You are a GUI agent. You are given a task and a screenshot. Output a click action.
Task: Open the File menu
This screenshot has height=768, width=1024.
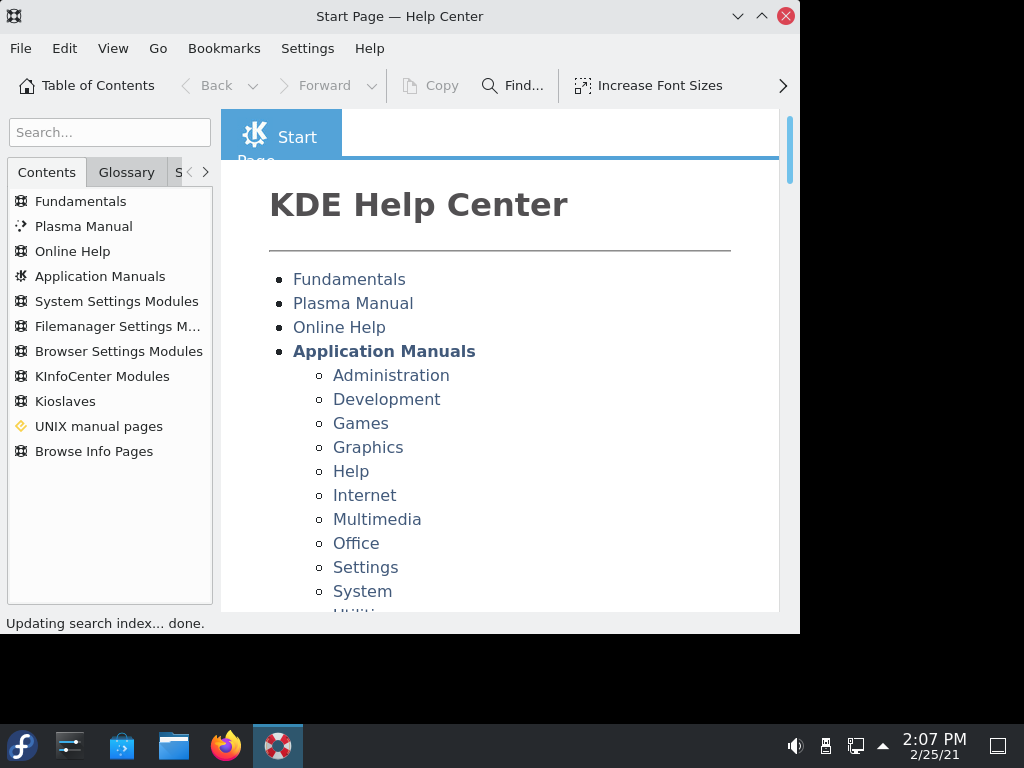[x=21, y=49]
